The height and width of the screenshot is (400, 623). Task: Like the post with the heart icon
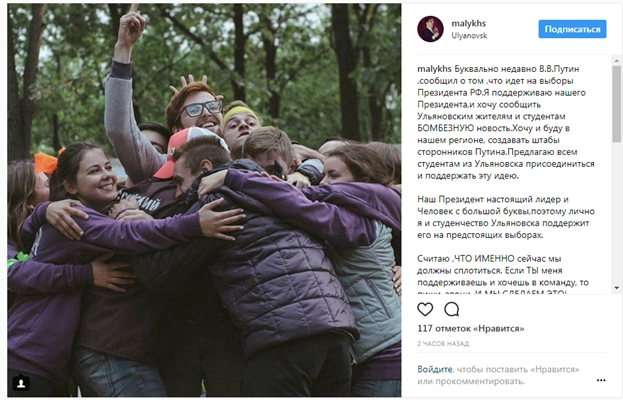click(x=425, y=309)
